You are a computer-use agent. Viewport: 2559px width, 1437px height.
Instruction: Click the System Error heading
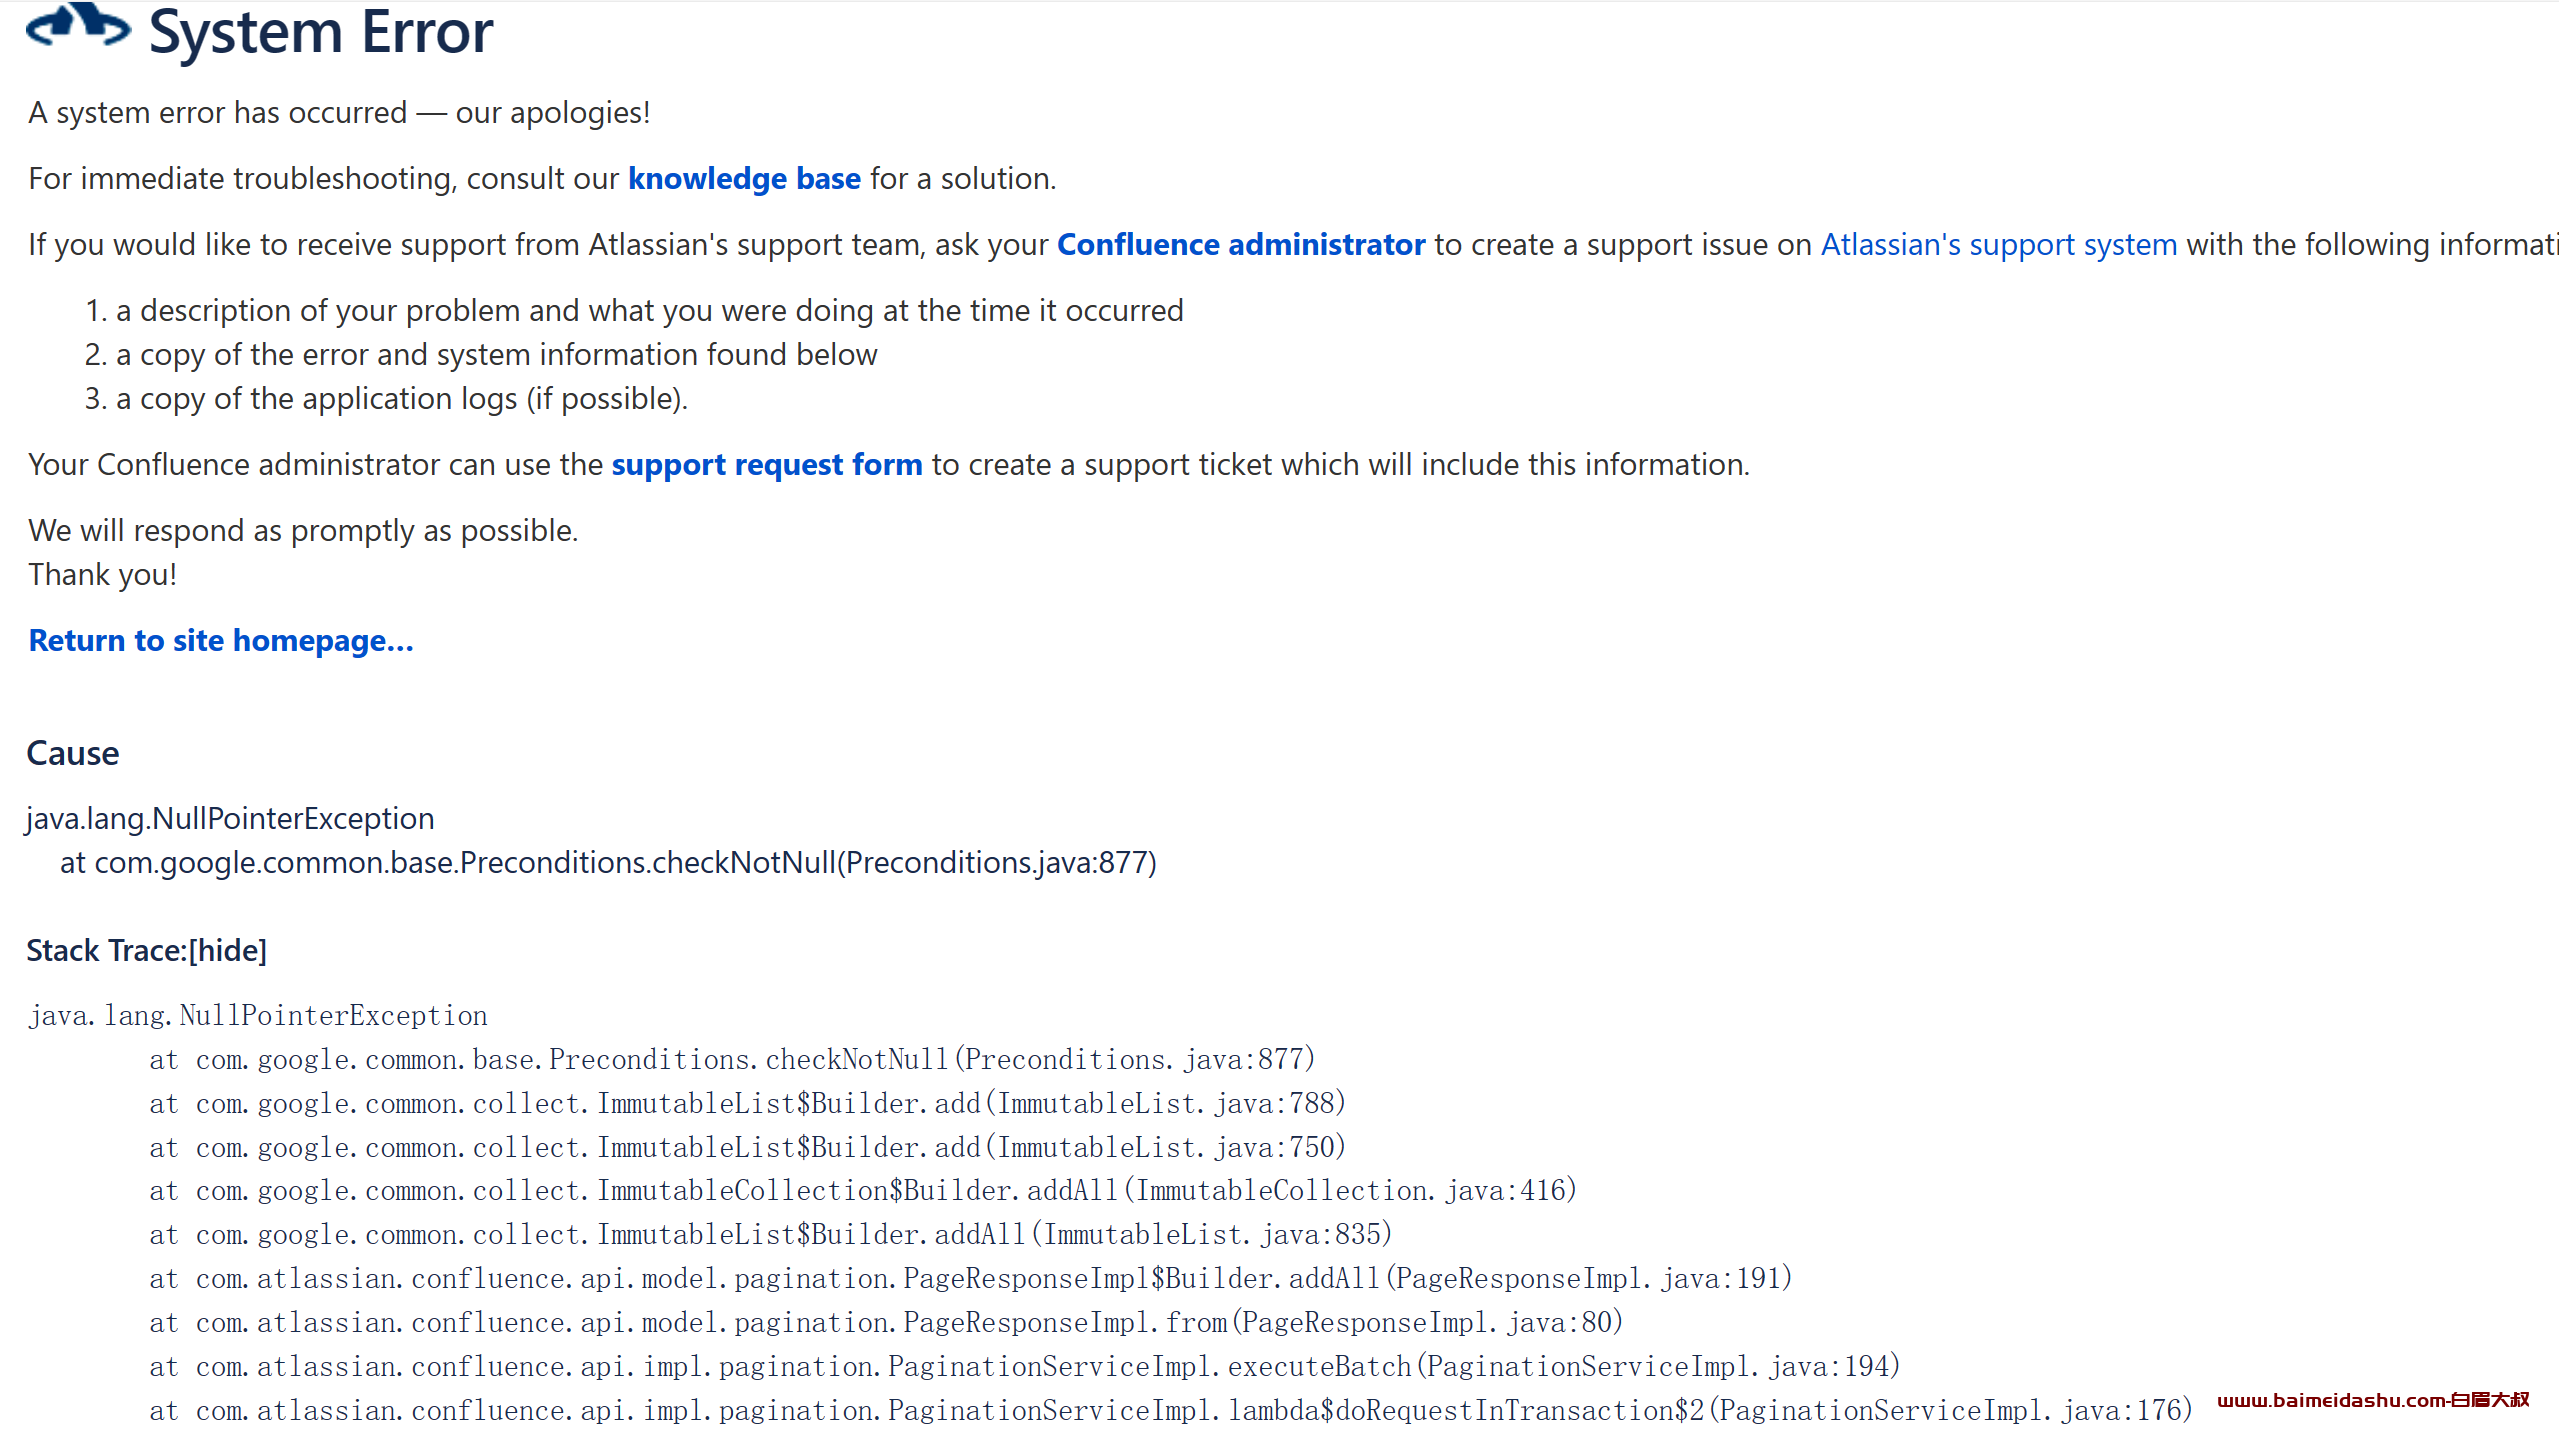coord(320,32)
